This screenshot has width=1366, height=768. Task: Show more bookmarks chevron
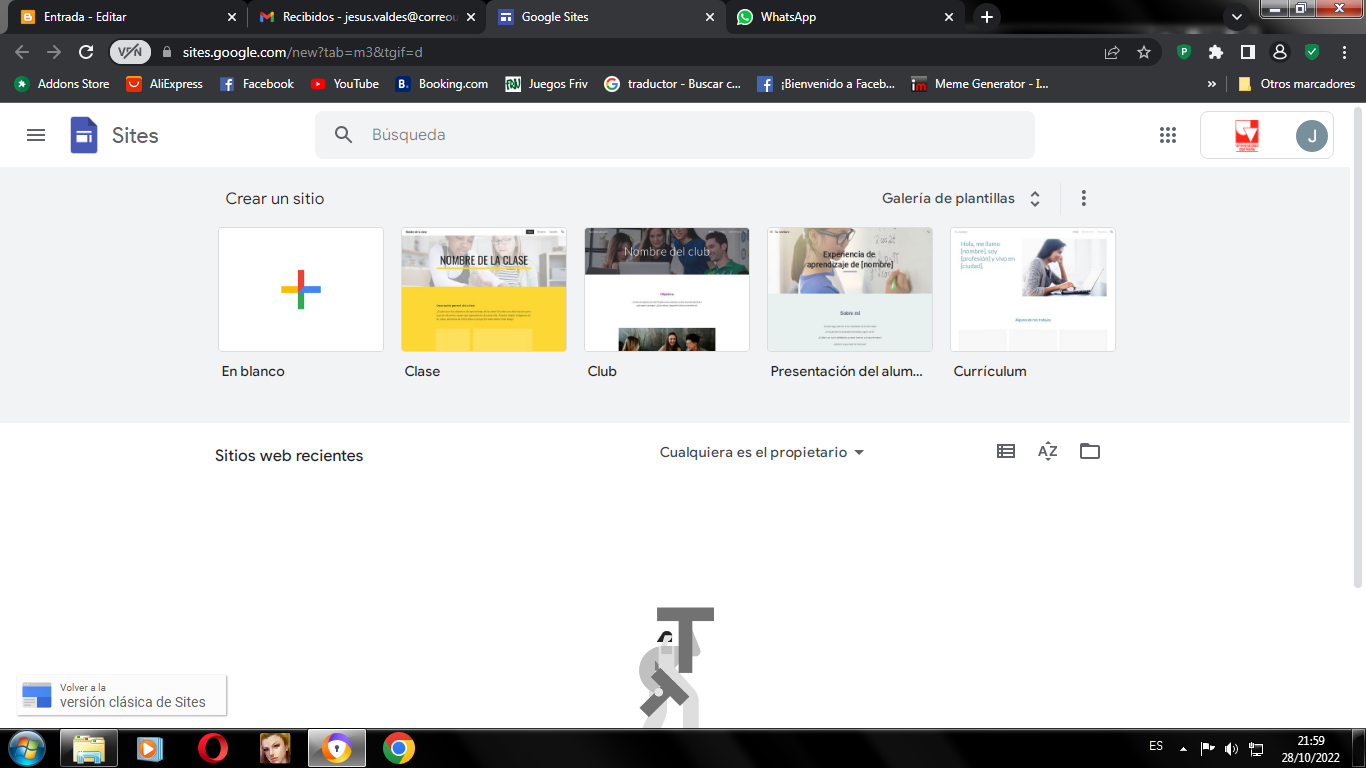[1212, 84]
